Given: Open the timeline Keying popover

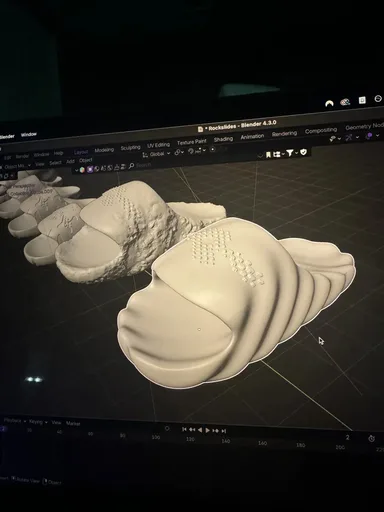Looking at the screenshot, I should pos(37,422).
